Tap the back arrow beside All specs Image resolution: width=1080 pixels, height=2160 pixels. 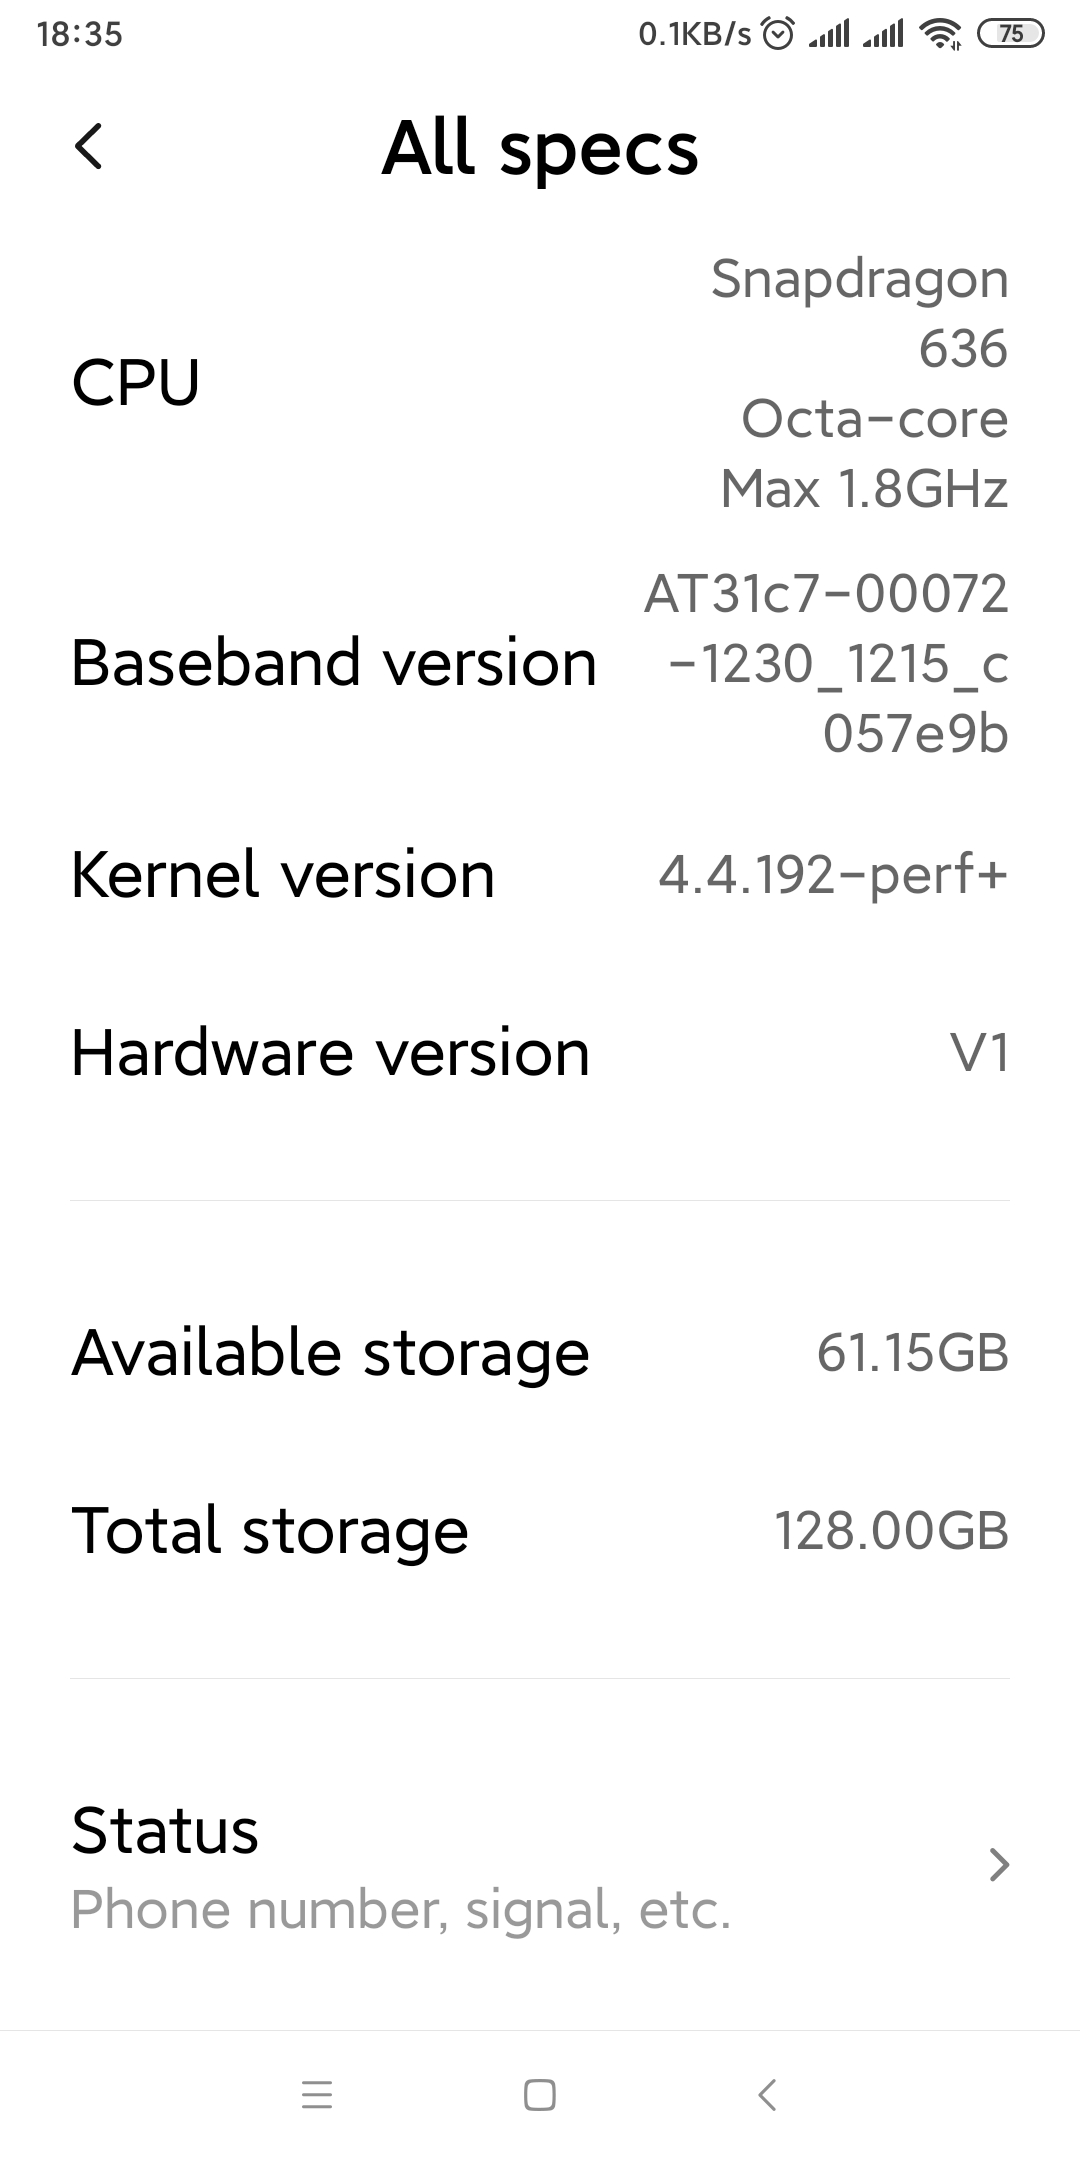[x=89, y=147]
